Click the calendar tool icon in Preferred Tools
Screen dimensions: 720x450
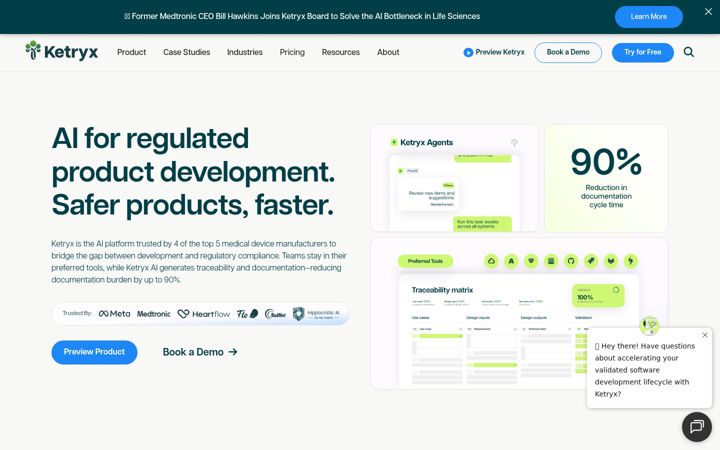pyautogui.click(x=551, y=261)
